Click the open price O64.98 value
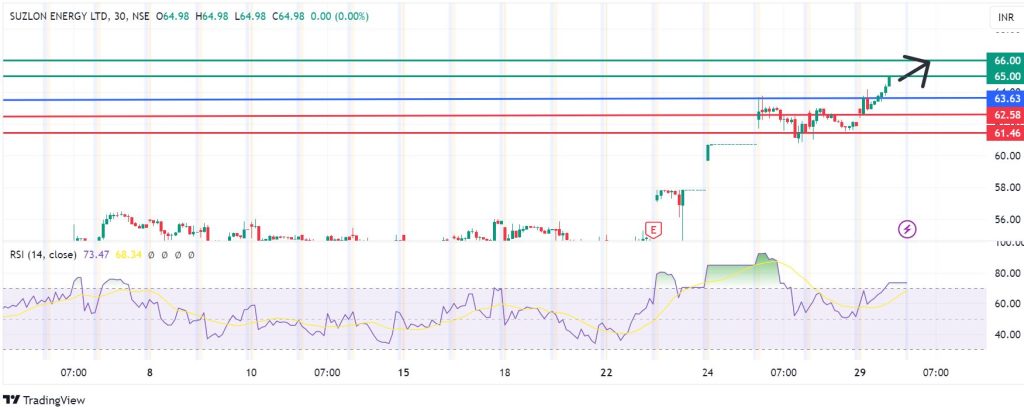This screenshot has height=413, width=1024. 174,16
